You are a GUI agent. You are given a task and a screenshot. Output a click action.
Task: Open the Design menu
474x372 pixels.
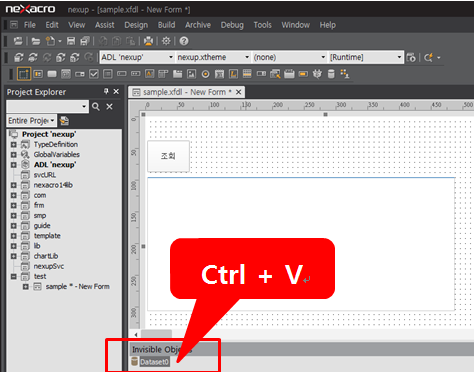point(136,25)
